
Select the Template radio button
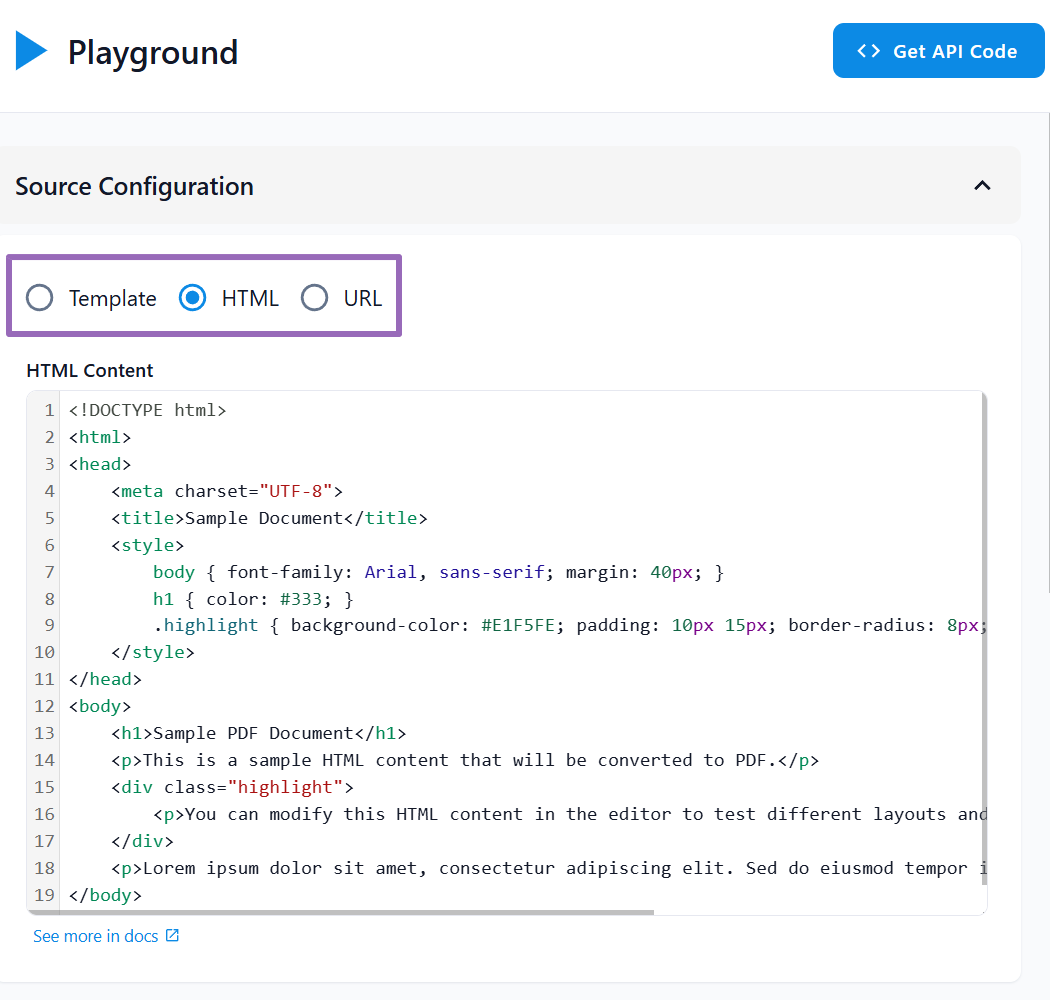pos(39,297)
